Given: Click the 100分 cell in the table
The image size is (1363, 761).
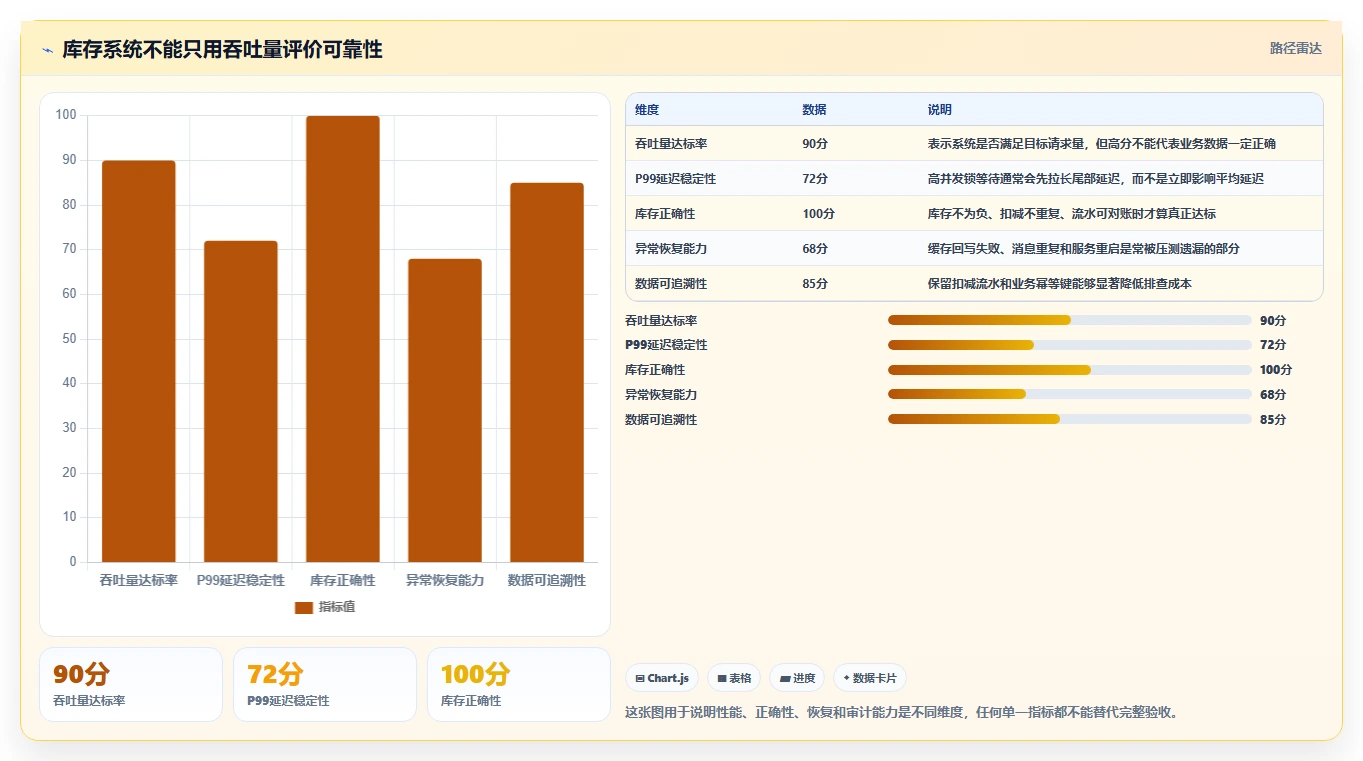Looking at the screenshot, I should pyautogui.click(x=818, y=214).
